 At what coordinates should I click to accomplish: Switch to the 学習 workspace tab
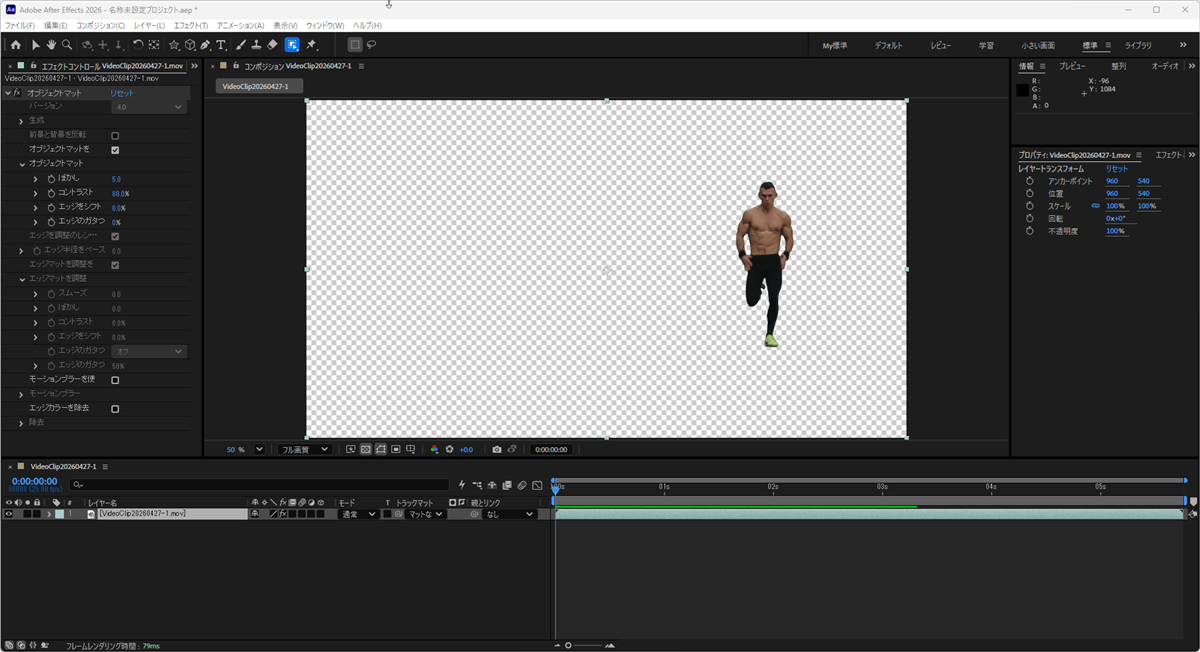[x=986, y=45]
